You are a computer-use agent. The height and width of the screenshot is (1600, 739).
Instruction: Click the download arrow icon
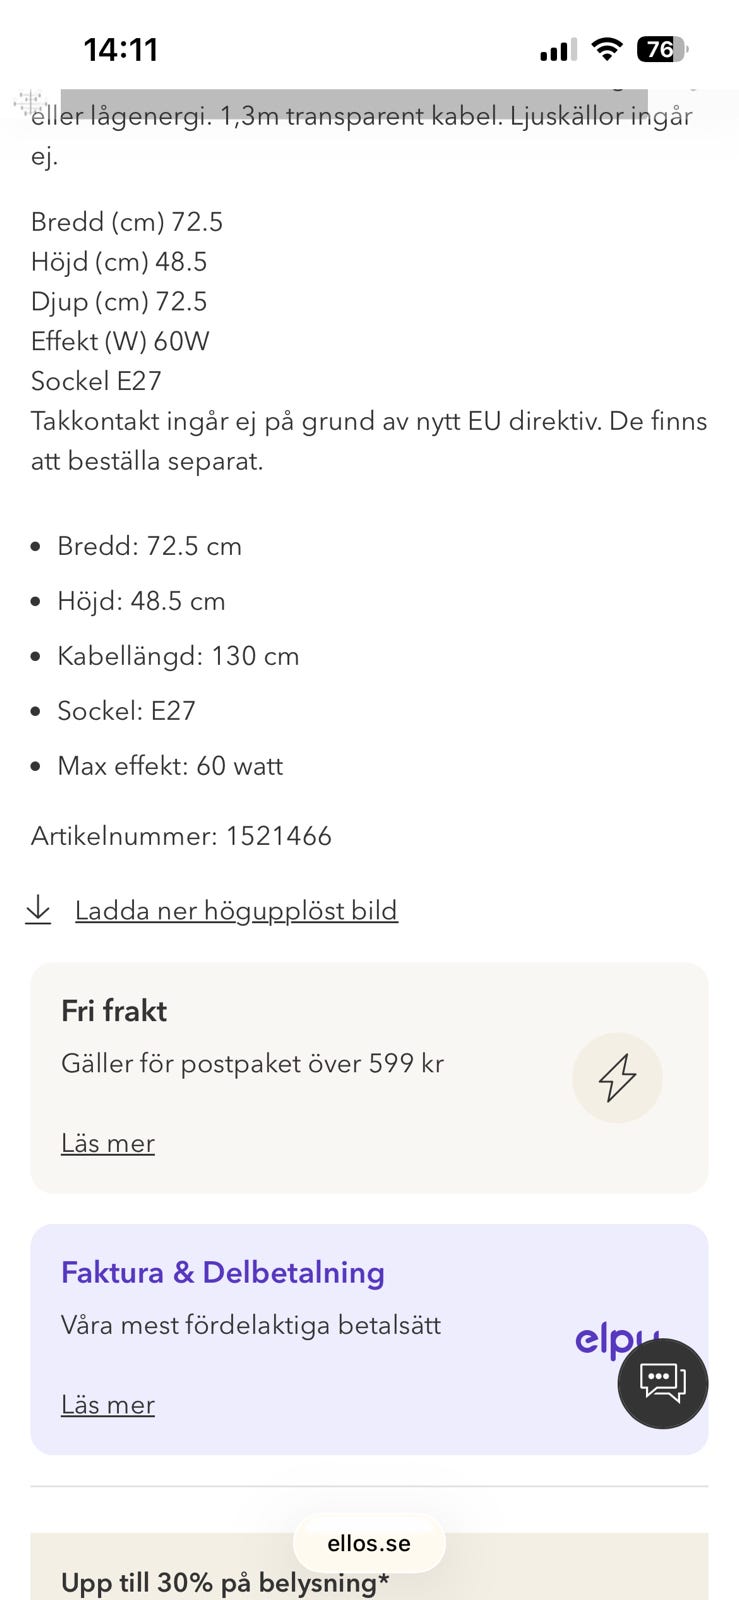coord(38,910)
